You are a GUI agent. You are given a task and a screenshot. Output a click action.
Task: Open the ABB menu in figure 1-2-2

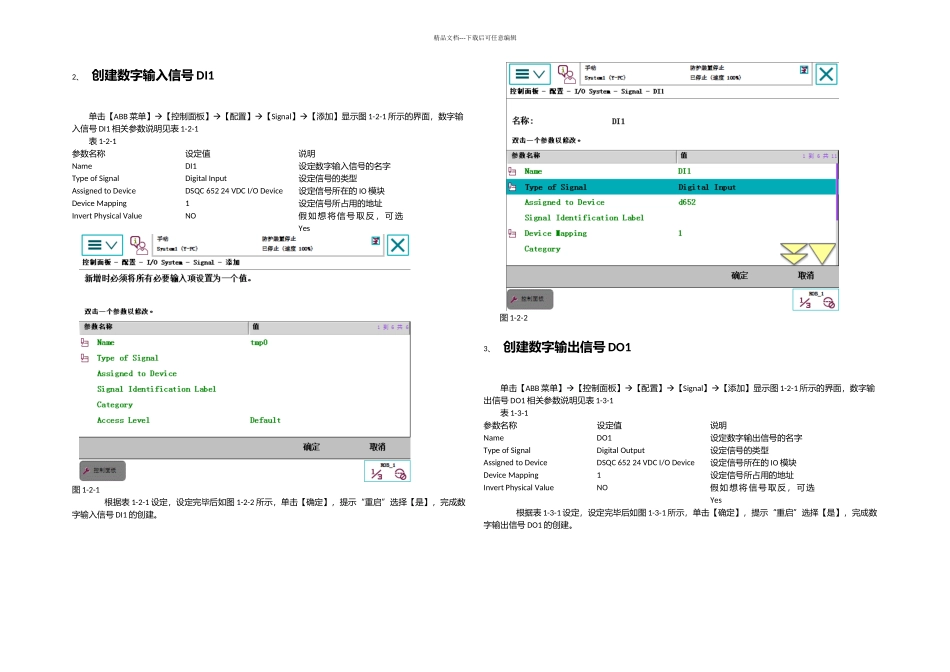click(530, 74)
